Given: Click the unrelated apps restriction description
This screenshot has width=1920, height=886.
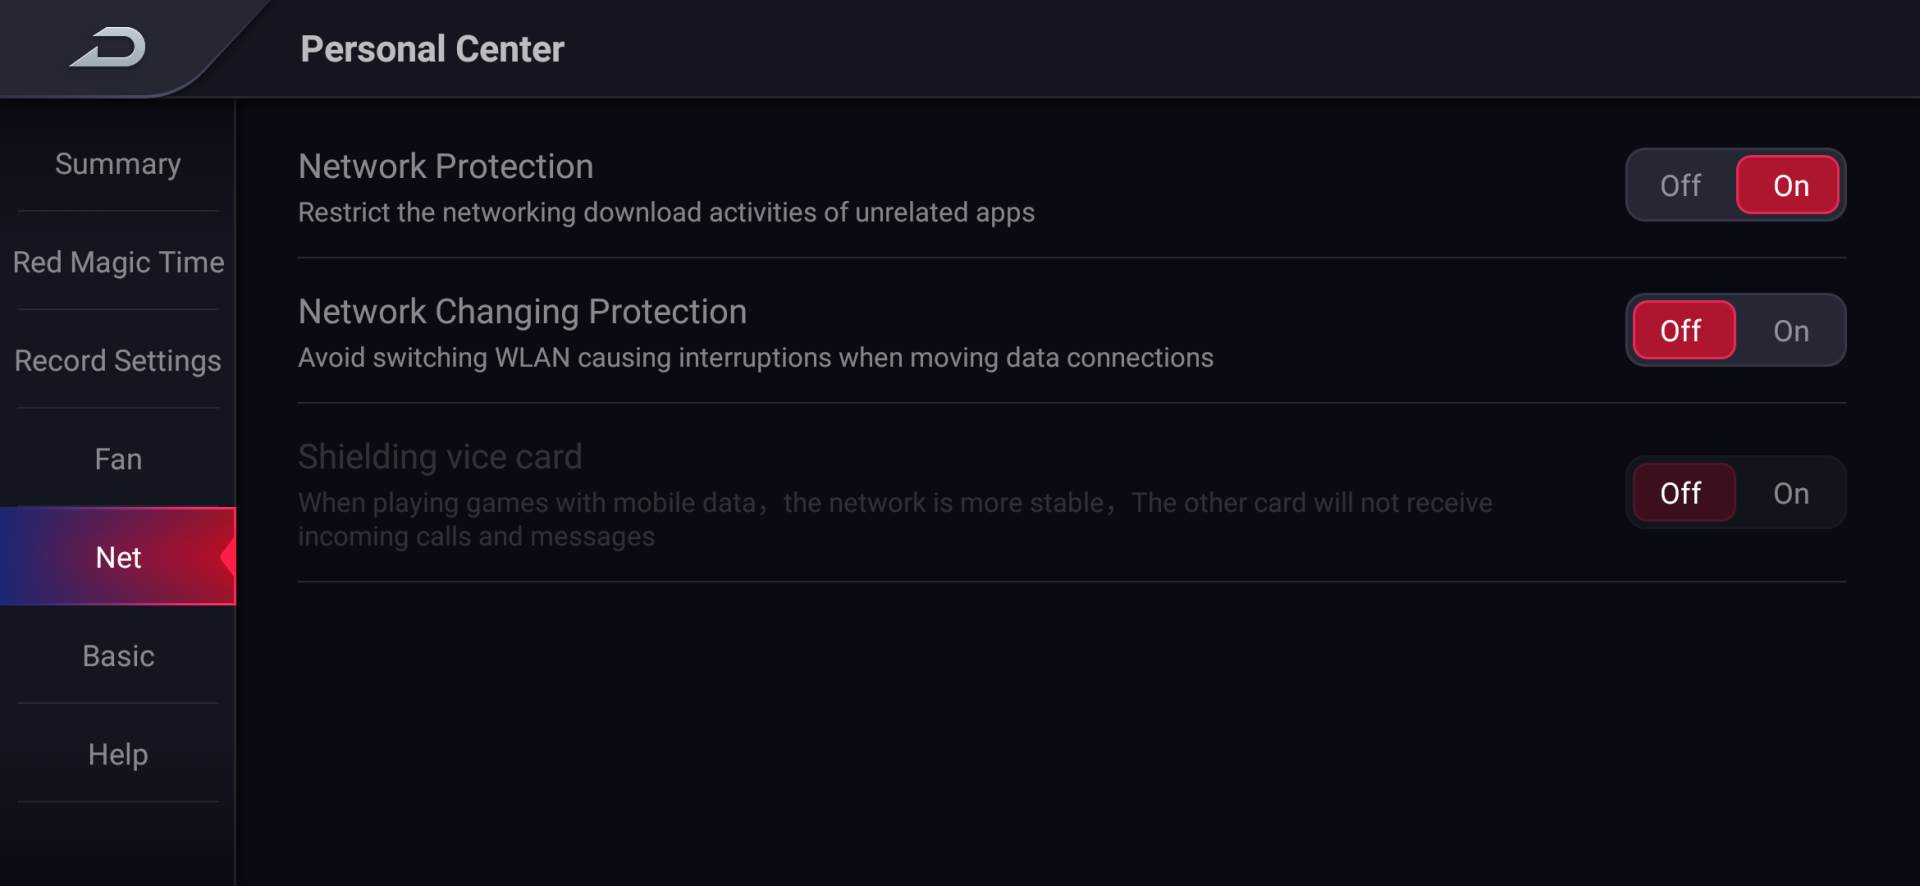Looking at the screenshot, I should [x=666, y=213].
